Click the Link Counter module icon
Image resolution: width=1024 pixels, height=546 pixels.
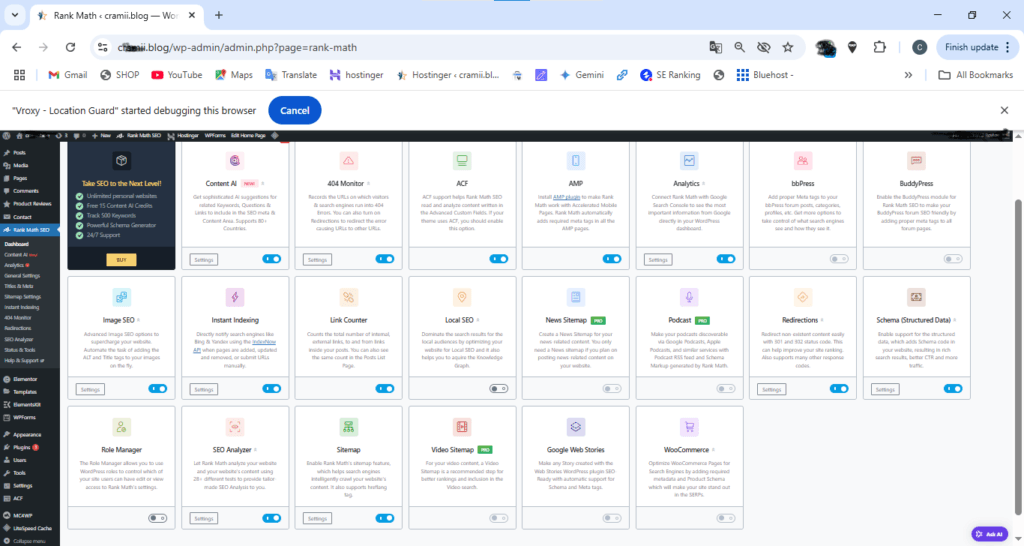(349, 297)
